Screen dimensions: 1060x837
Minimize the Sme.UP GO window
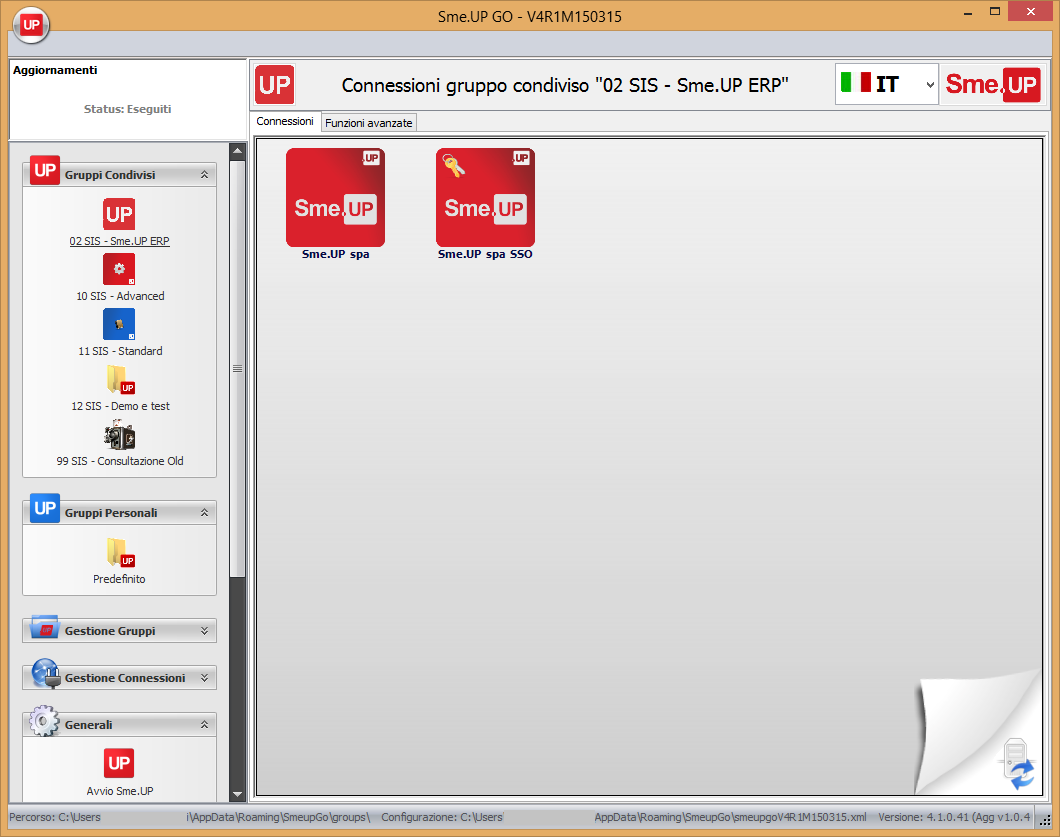point(967,12)
